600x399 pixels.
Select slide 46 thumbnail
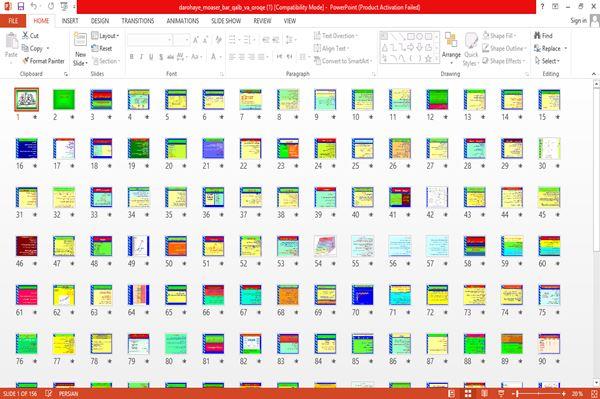(x=26, y=246)
